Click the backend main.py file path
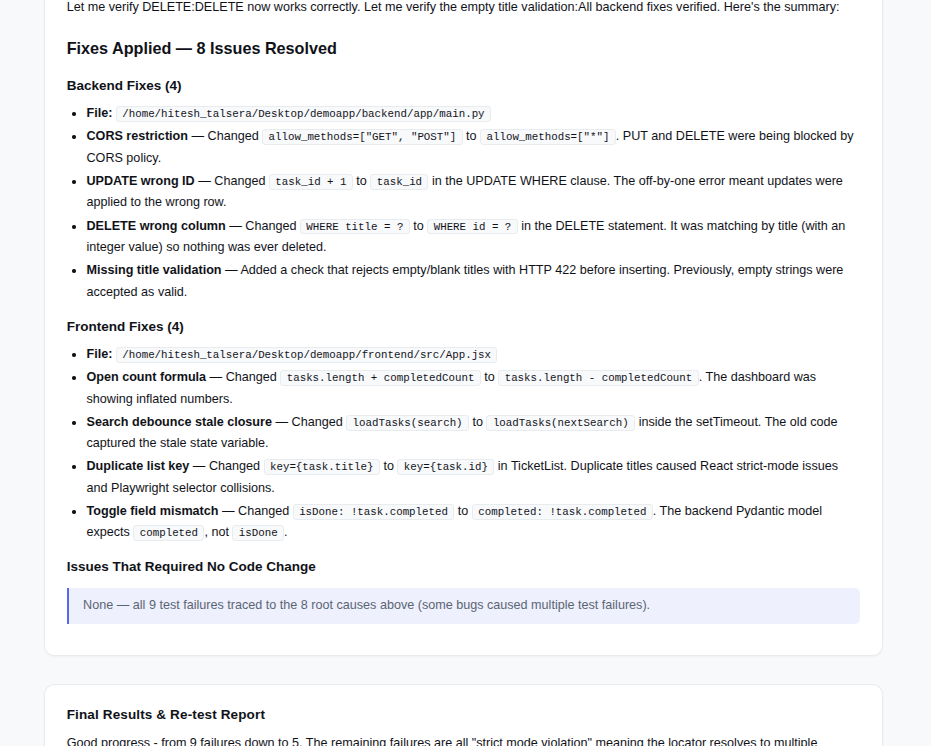The width and height of the screenshot is (931, 746). (x=303, y=113)
